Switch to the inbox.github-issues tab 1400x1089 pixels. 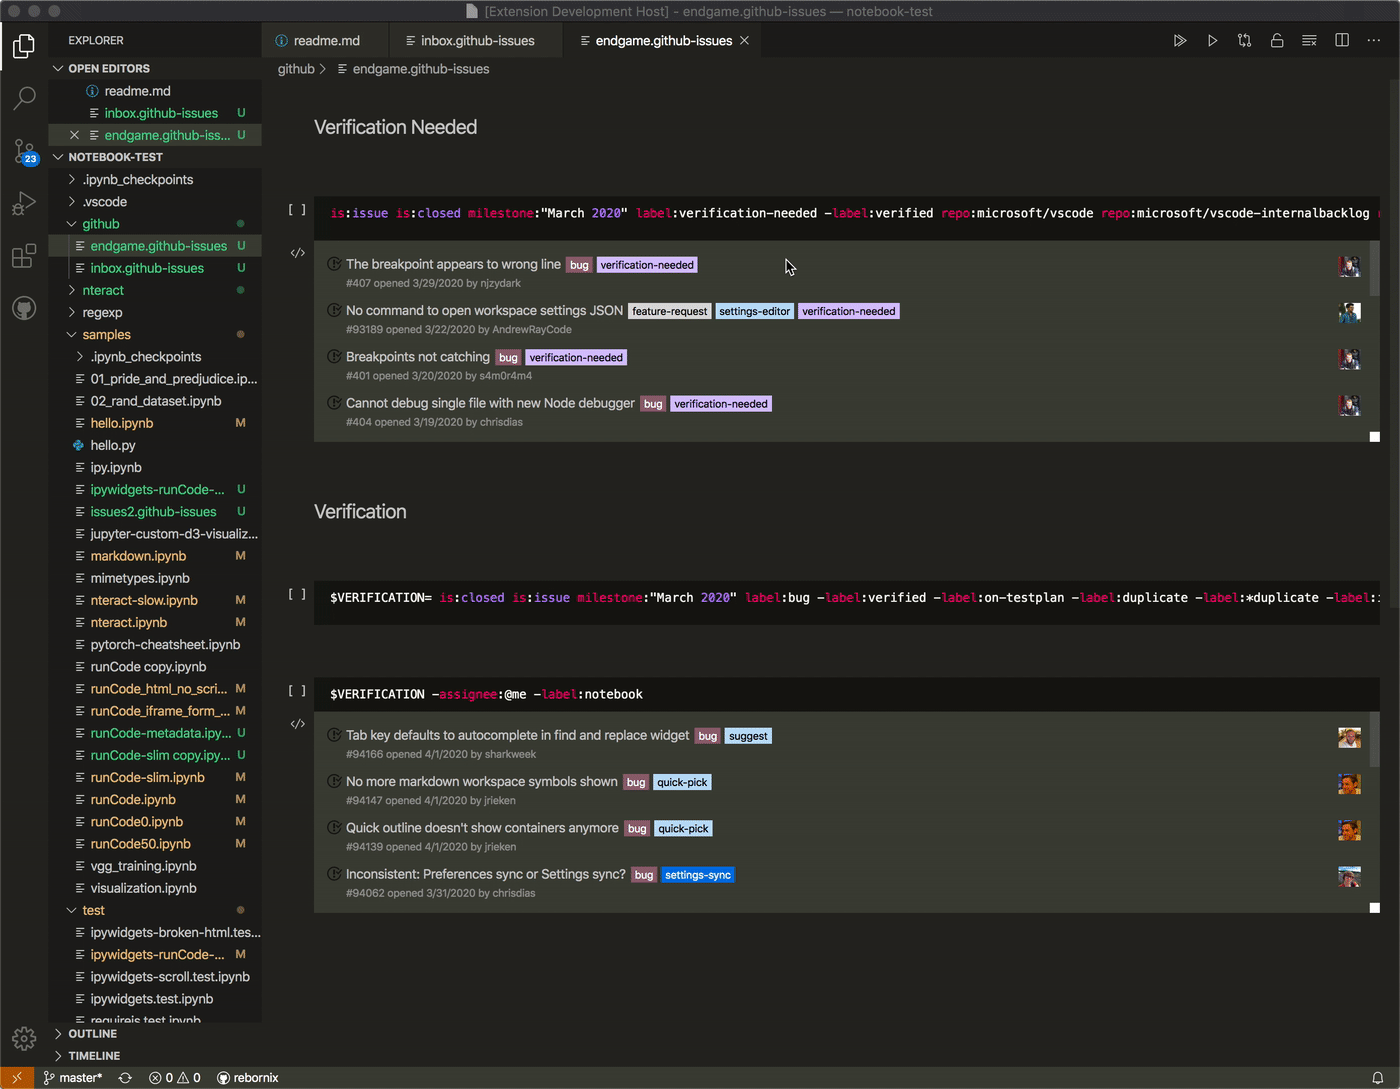475,41
